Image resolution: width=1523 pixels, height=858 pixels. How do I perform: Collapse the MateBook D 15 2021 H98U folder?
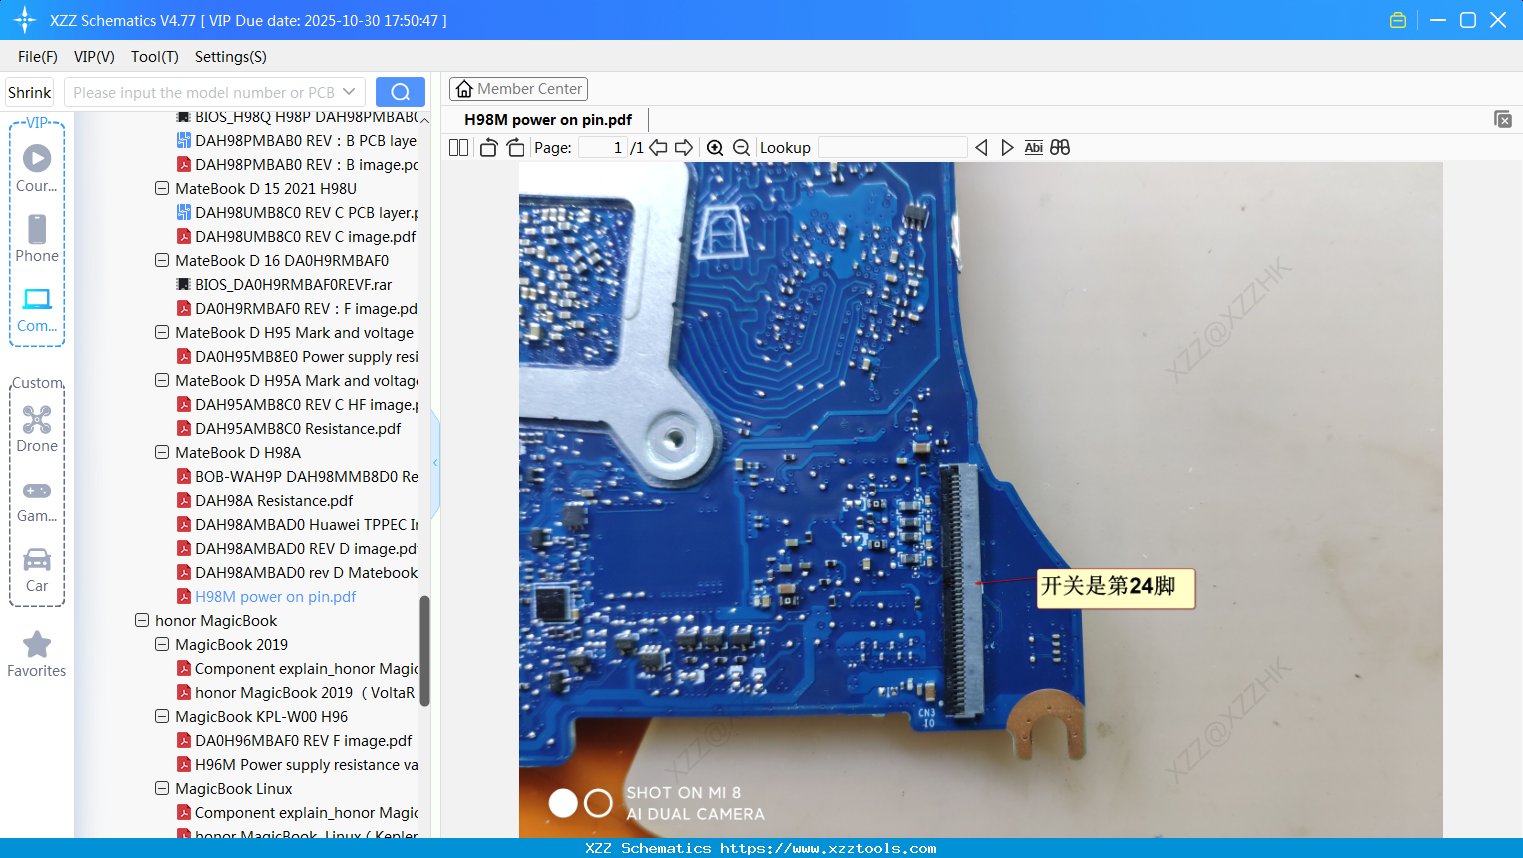point(162,188)
